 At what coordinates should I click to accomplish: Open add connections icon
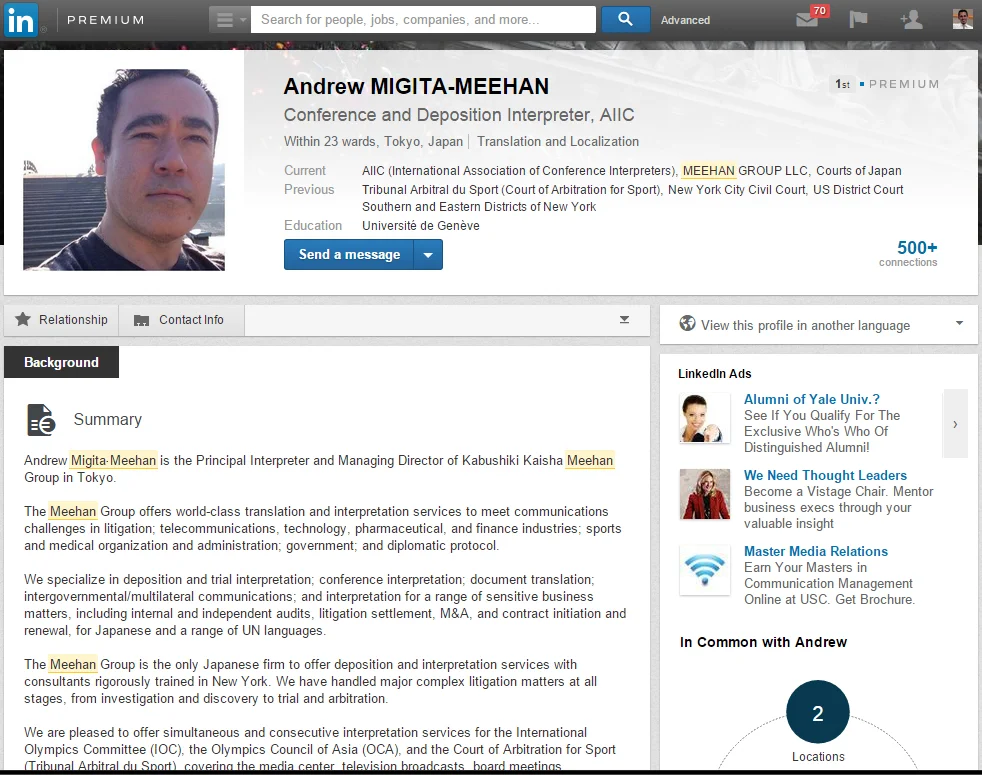pos(911,19)
